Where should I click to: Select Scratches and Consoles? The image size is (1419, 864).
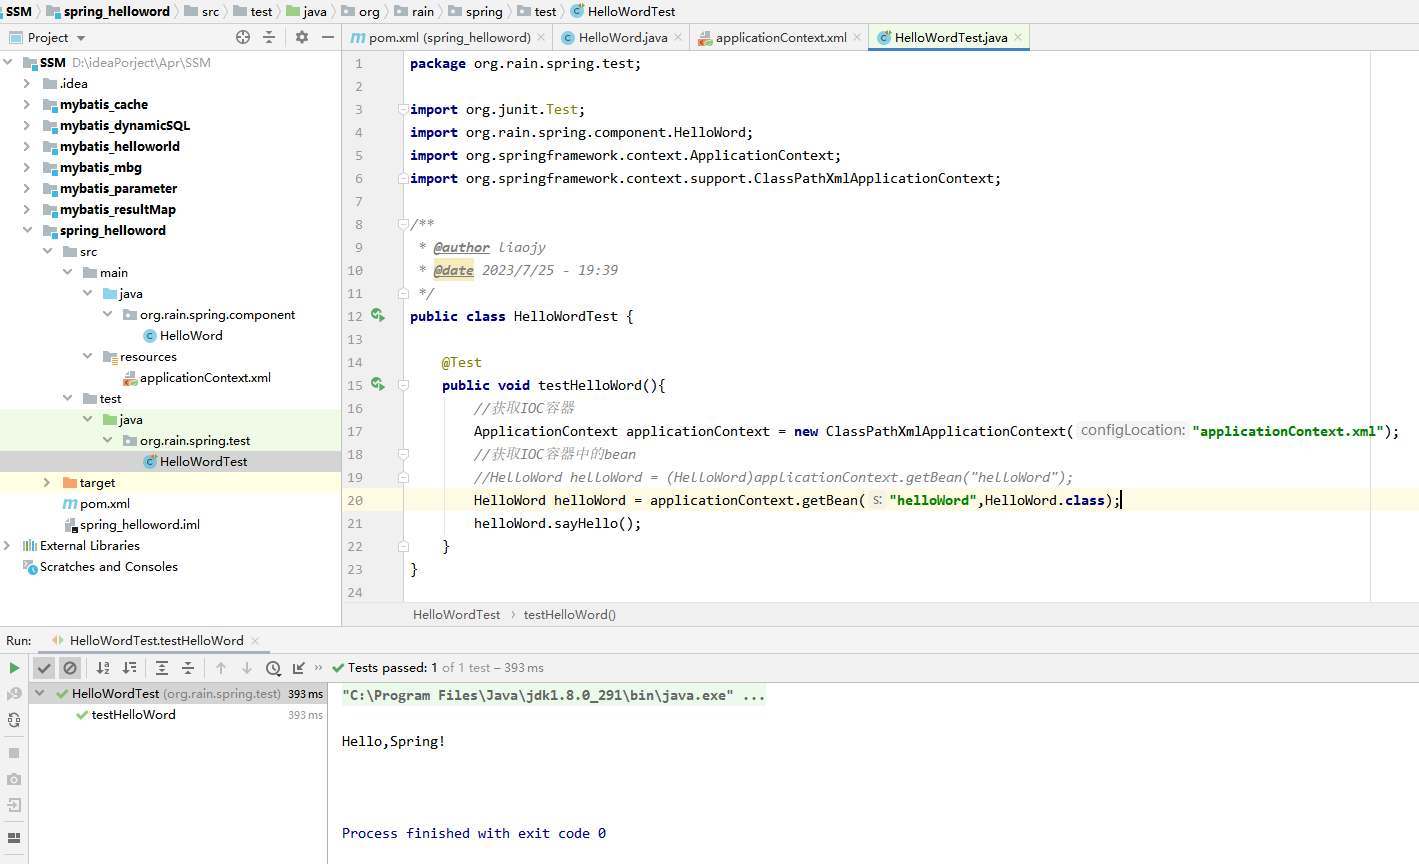(x=108, y=567)
